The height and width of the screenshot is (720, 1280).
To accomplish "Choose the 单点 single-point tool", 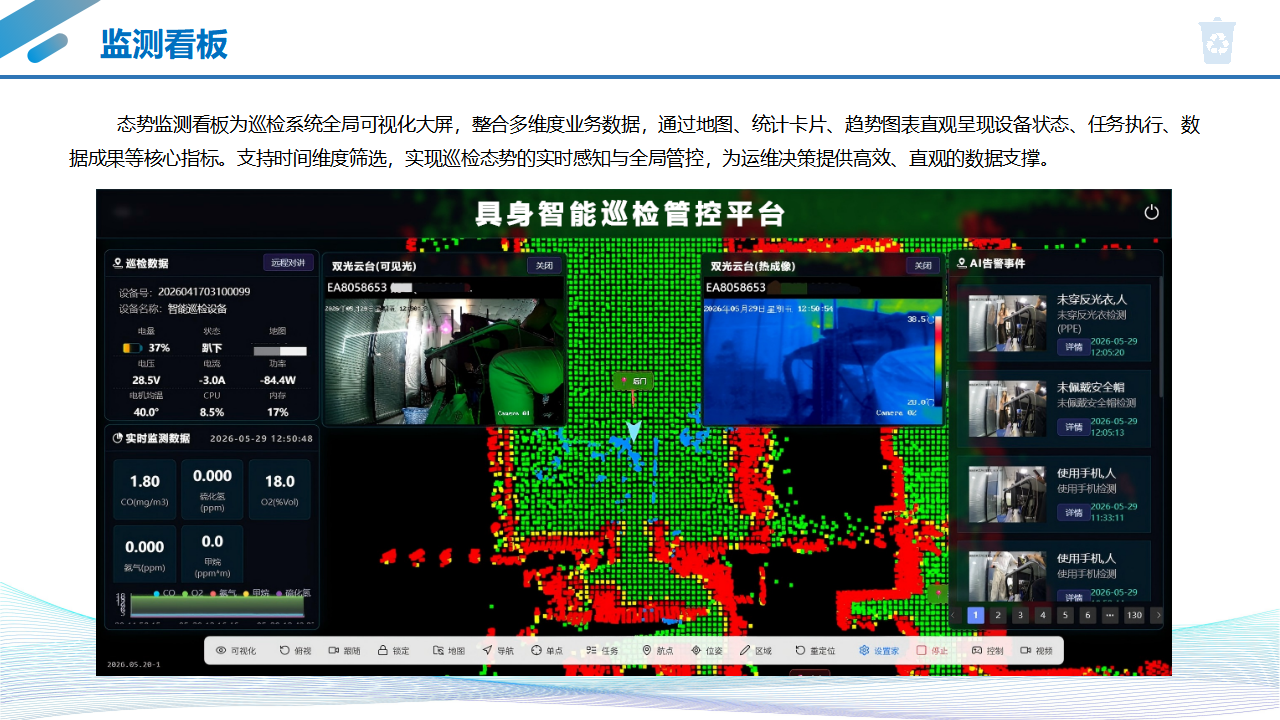I will 548,650.
